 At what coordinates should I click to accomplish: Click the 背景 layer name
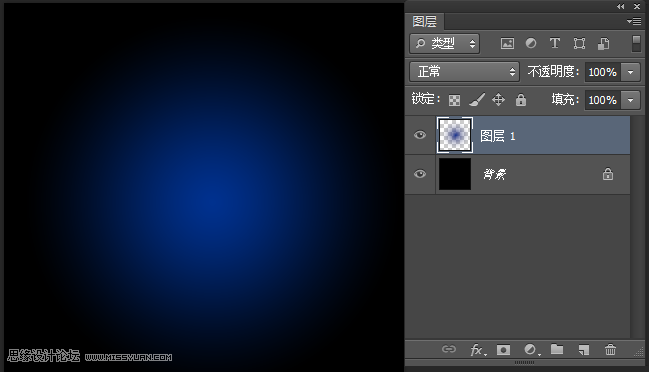click(495, 174)
